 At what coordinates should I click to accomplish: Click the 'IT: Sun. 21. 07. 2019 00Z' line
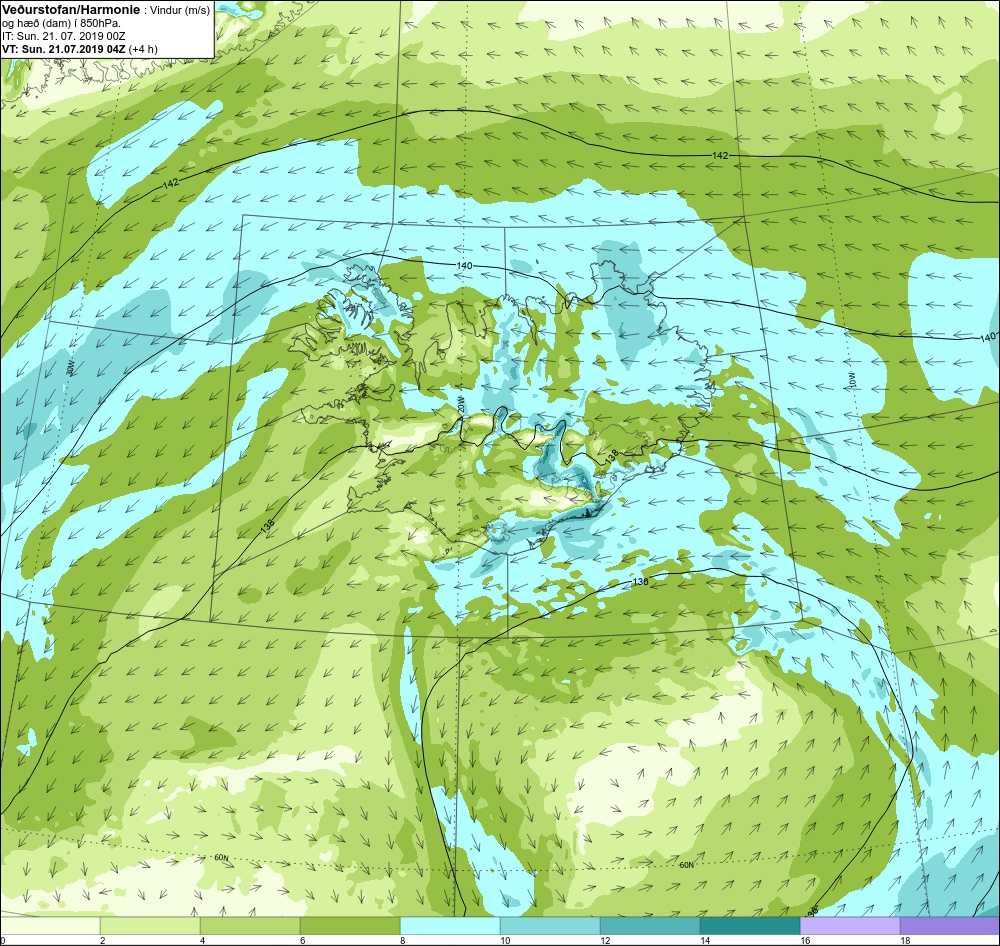(x=64, y=36)
